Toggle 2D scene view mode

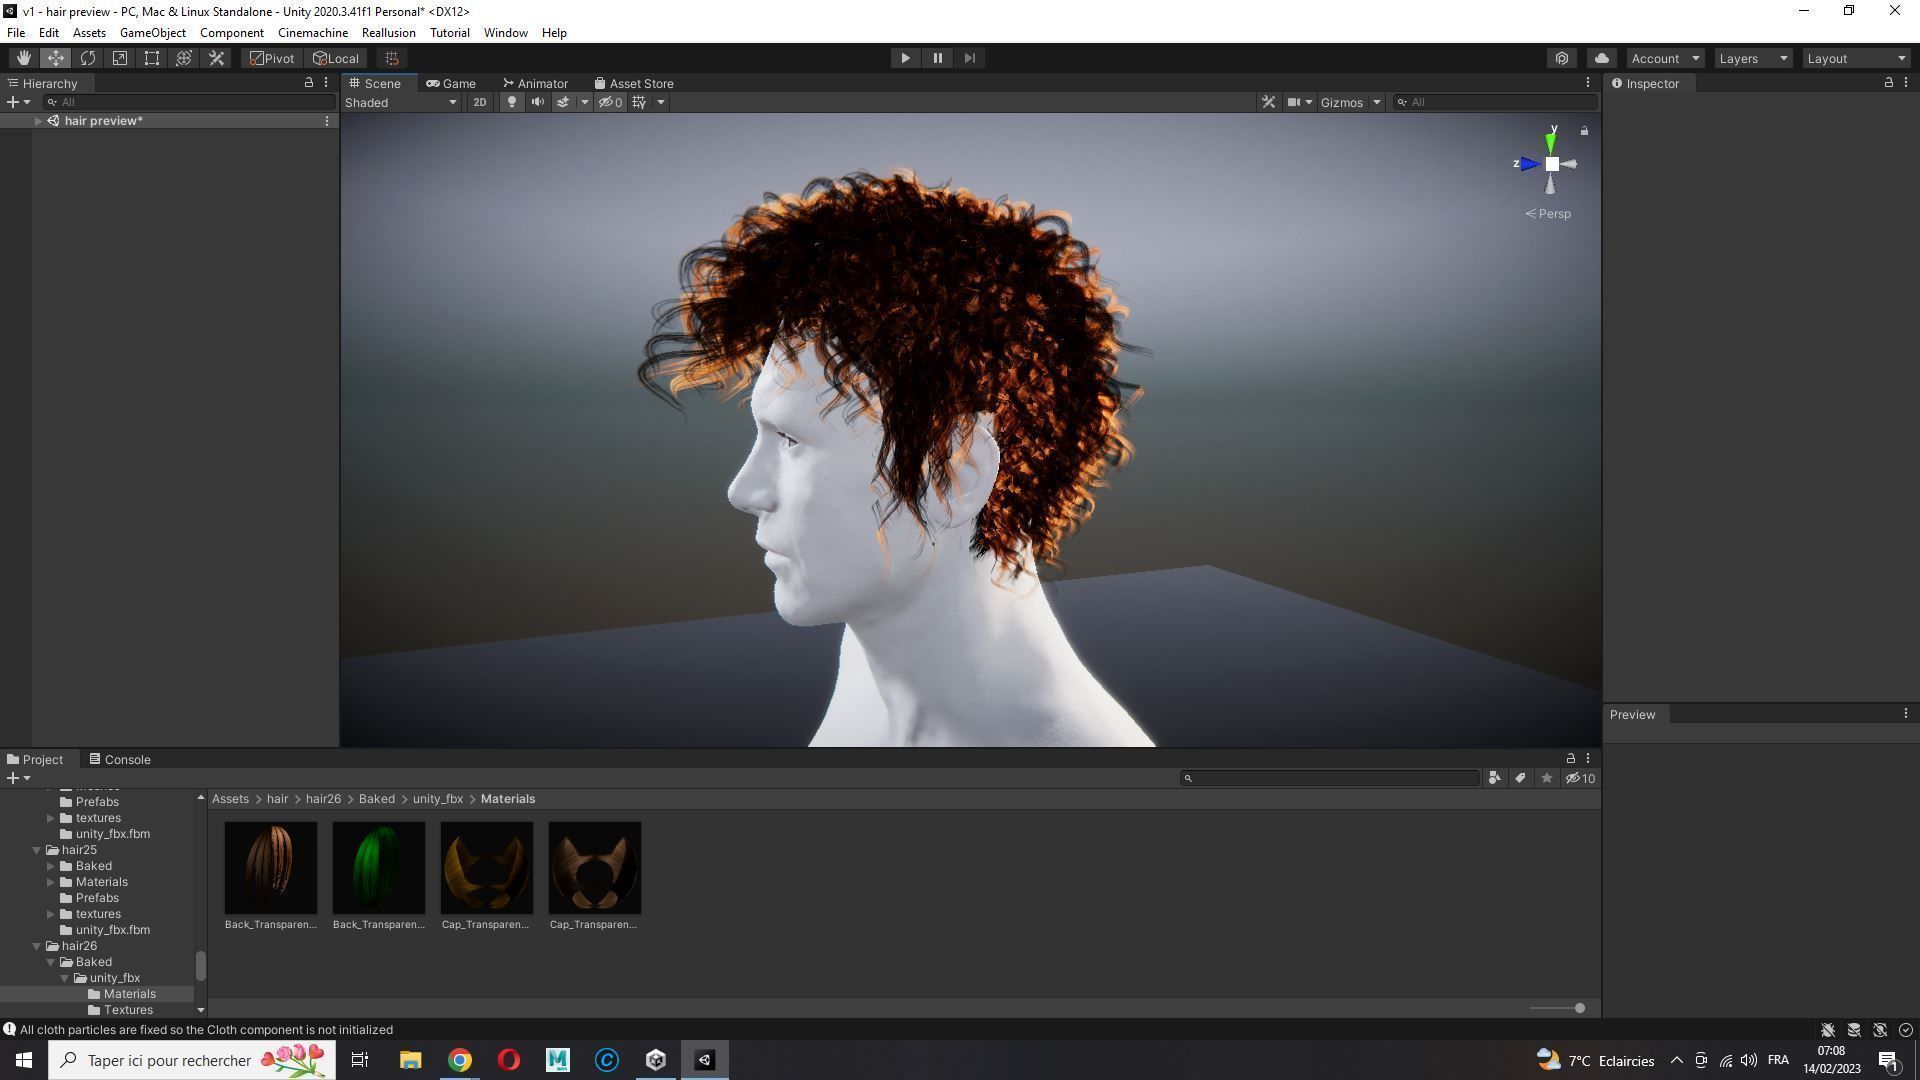point(480,102)
